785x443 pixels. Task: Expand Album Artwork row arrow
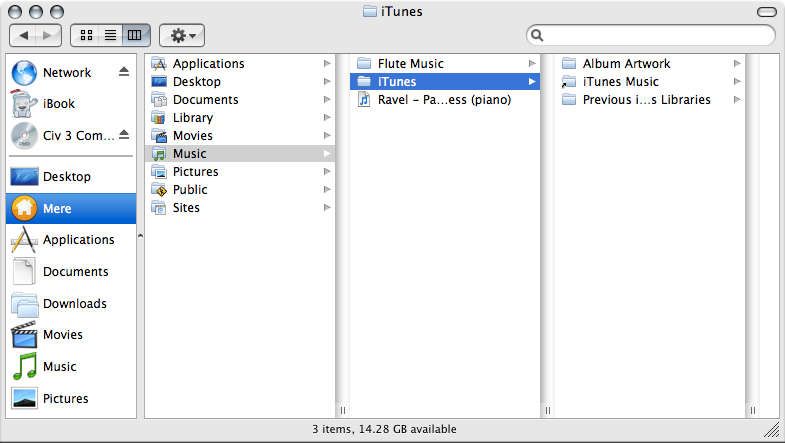[x=737, y=64]
